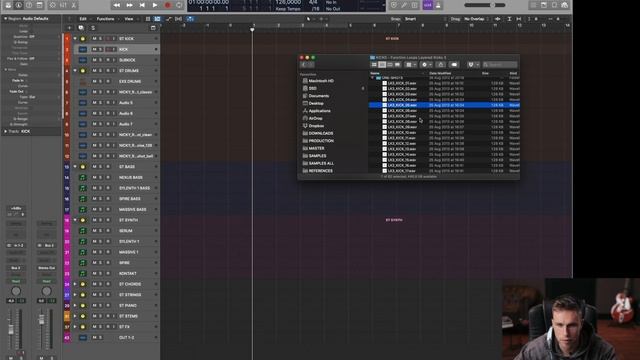Image resolution: width=640 pixels, height=360 pixels.
Task: Switch Finder to icon view
Action: coord(374,64)
